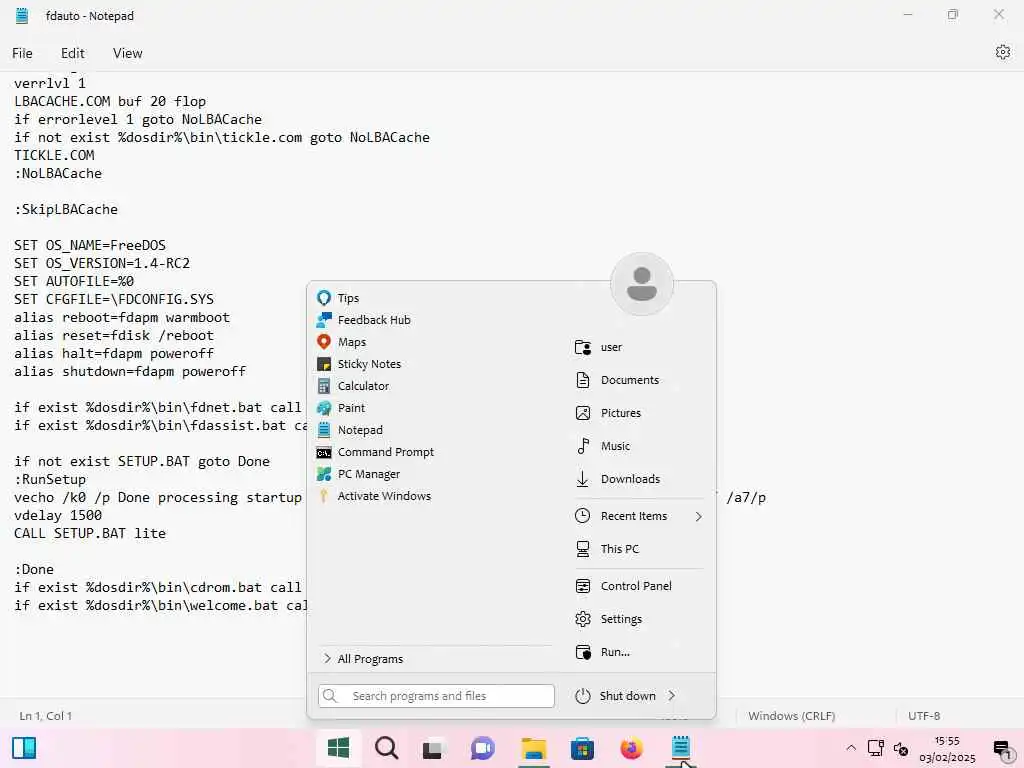Show hidden tray icons chevron
Image resolution: width=1024 pixels, height=768 pixels.
click(851, 748)
